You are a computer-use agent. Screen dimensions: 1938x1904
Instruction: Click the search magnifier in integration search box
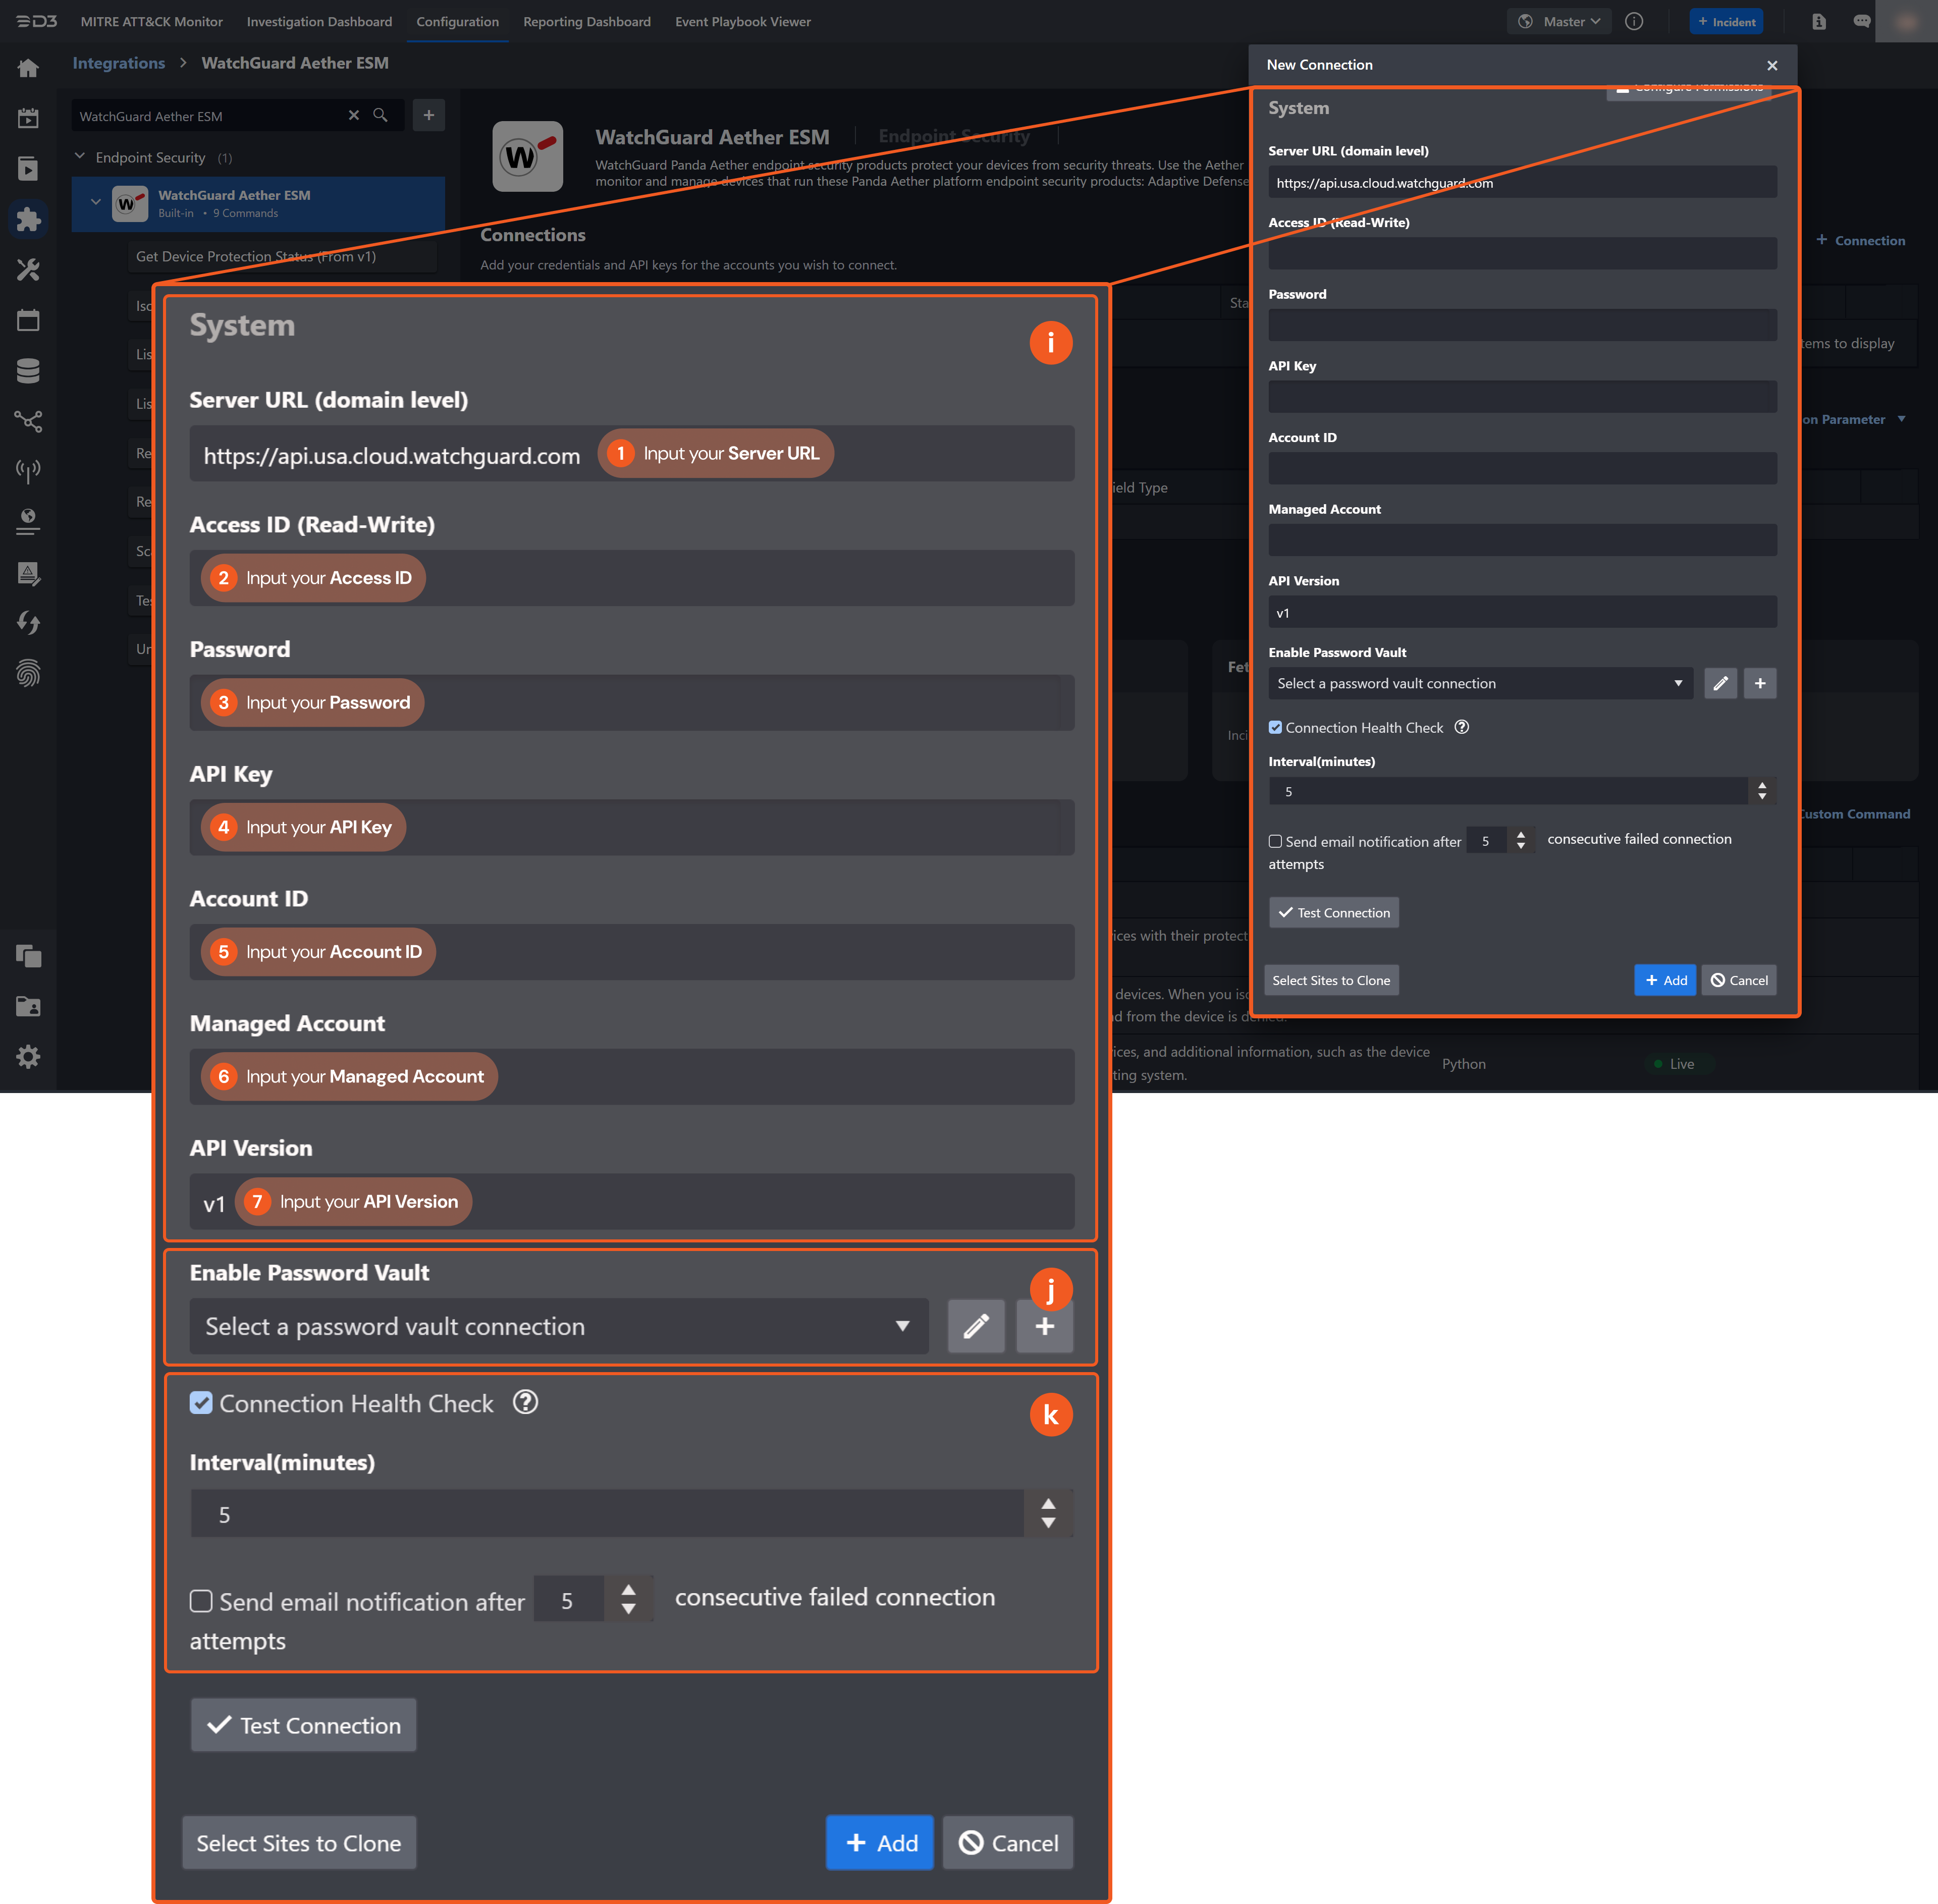point(380,115)
